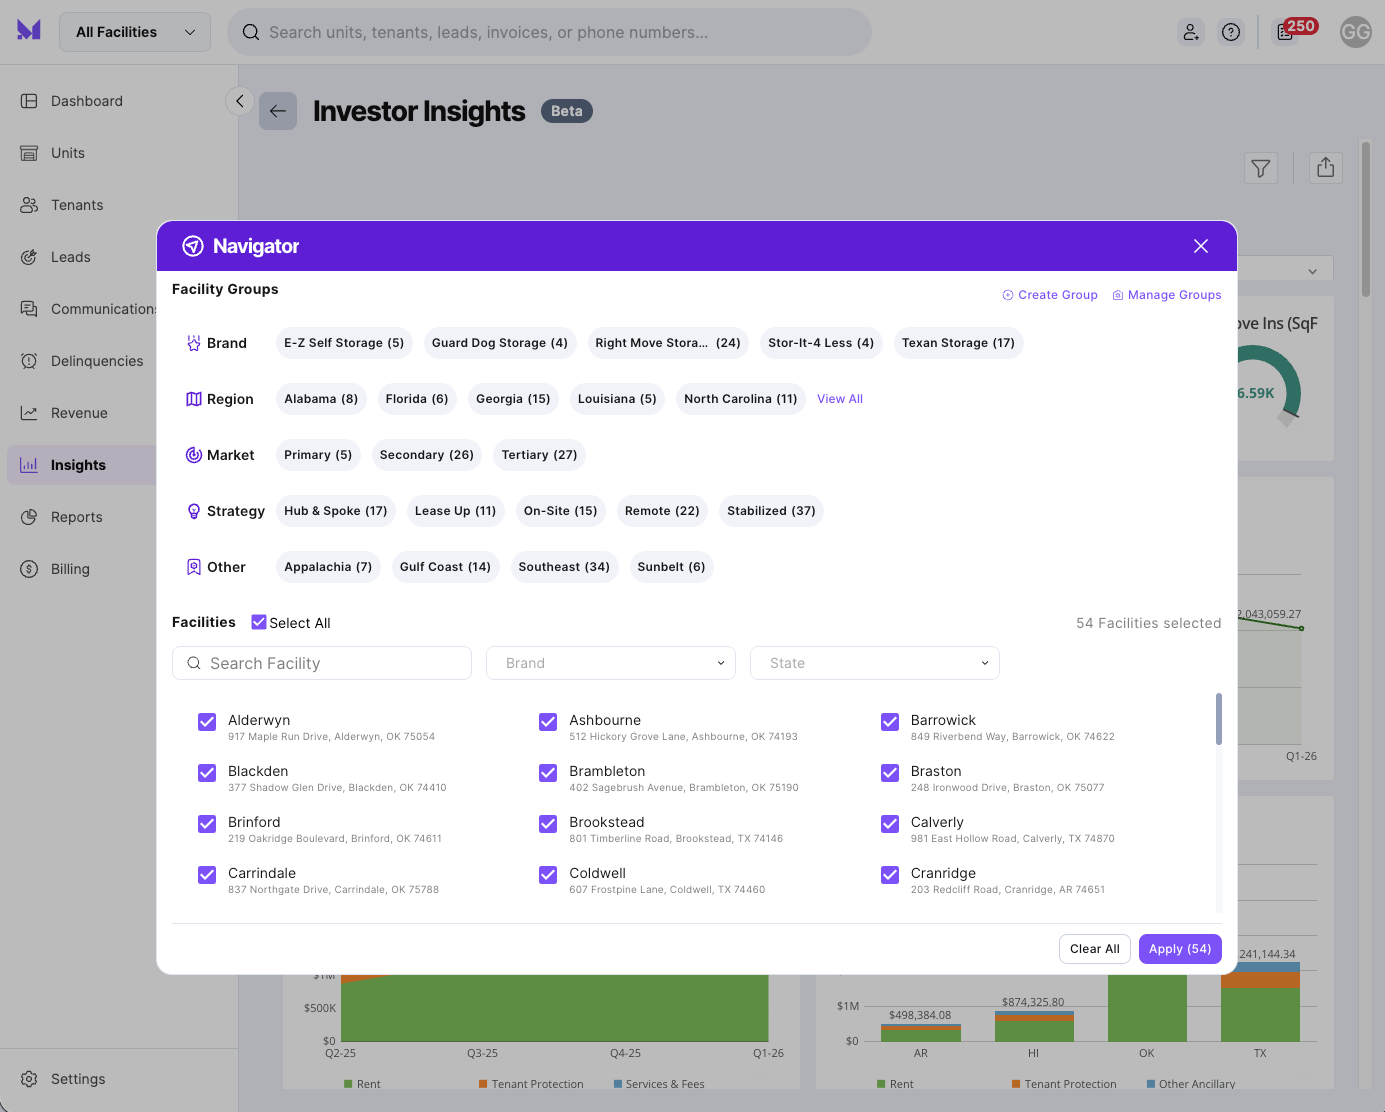
Task: Deselect the Cranridge facility checkbox
Action: pyautogui.click(x=889, y=875)
